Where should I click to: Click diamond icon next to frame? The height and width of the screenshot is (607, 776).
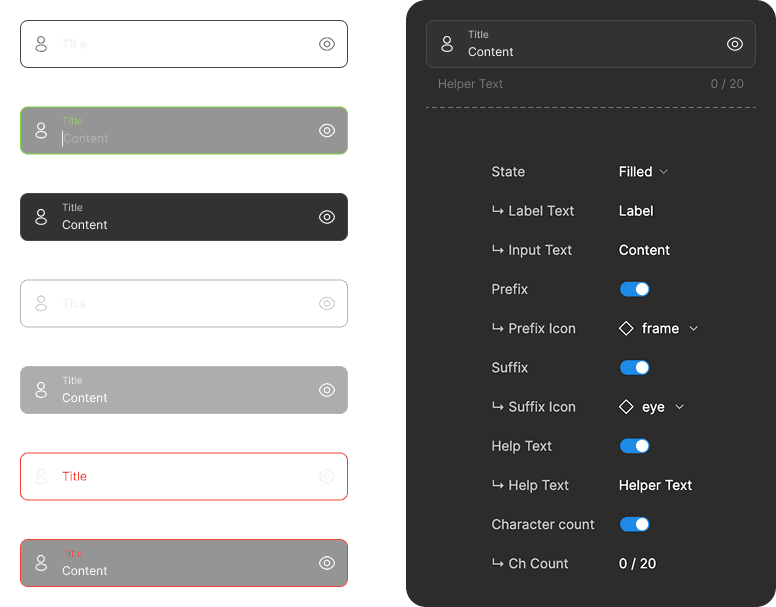click(626, 328)
